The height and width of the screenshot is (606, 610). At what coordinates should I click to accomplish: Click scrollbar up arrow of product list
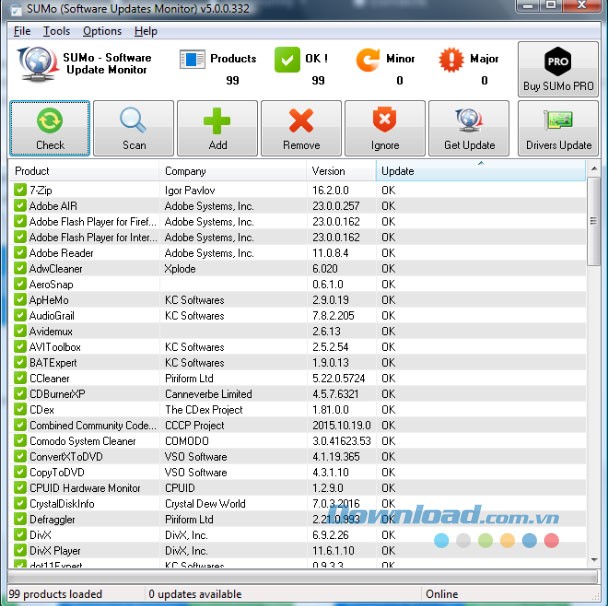pos(594,169)
